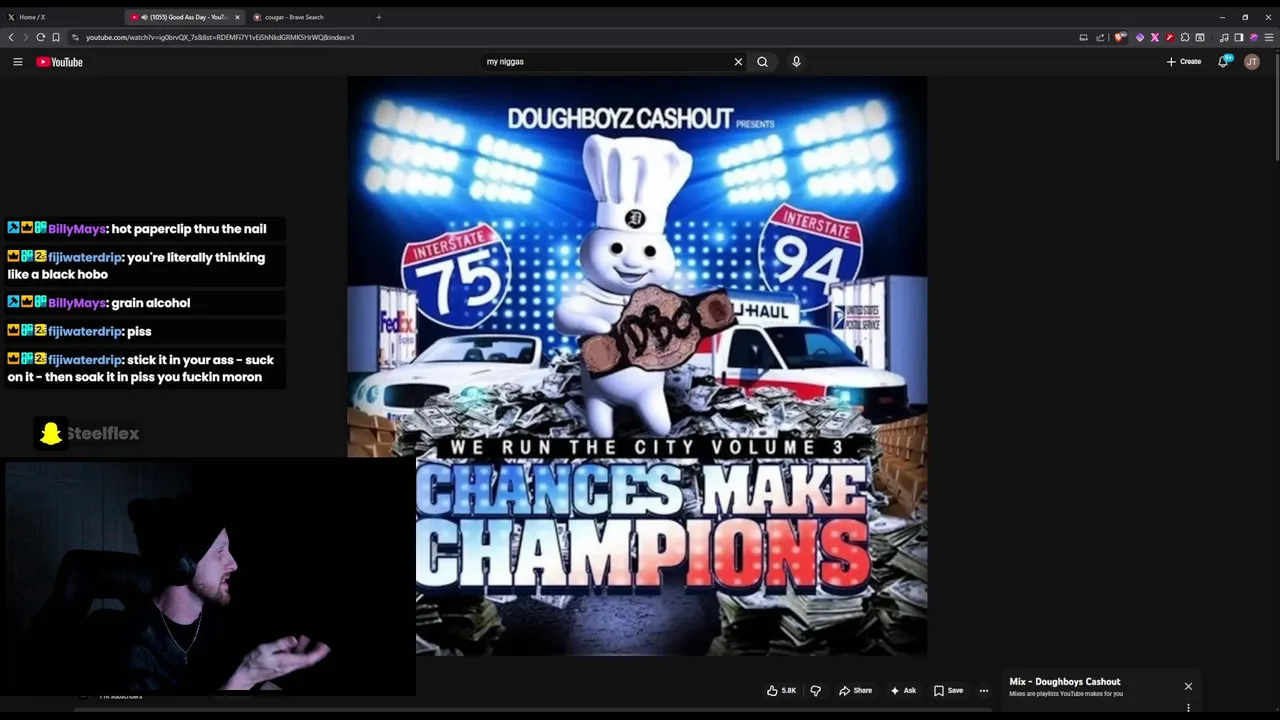This screenshot has width=1280, height=720.
Task: Click the magnifier search button
Action: pos(762,62)
